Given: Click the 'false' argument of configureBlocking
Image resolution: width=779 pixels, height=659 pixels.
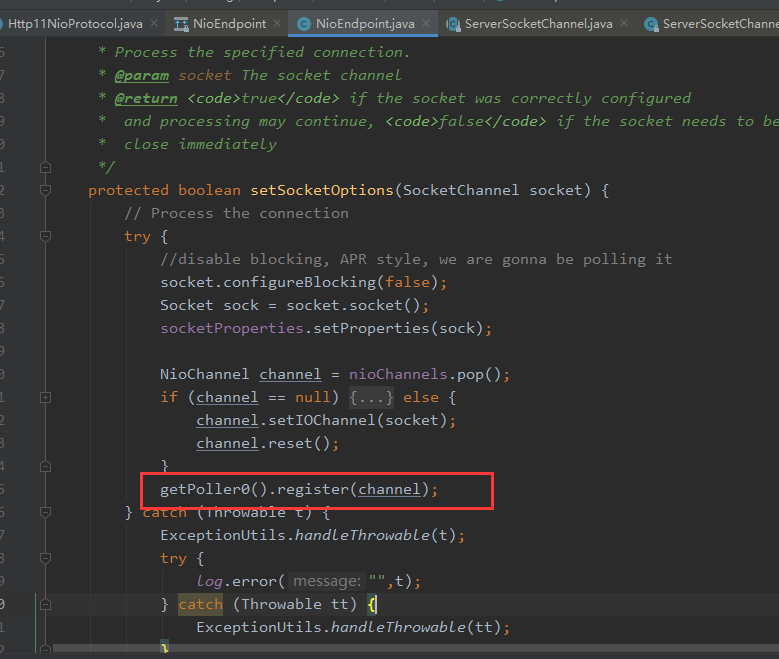Looking at the screenshot, I should point(407,282).
